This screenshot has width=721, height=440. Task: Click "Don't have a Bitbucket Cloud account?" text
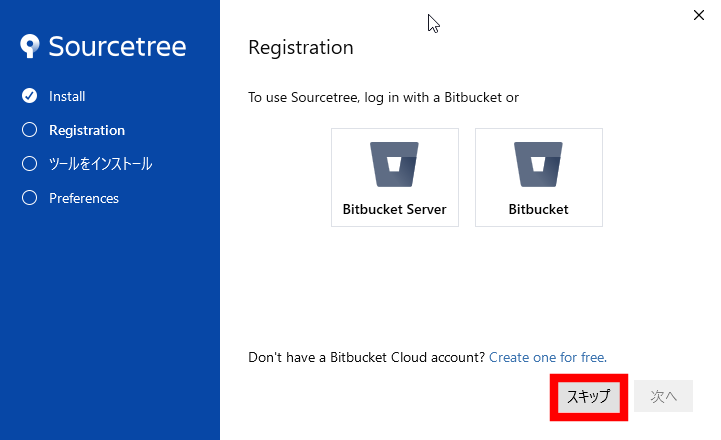[x=366, y=357]
